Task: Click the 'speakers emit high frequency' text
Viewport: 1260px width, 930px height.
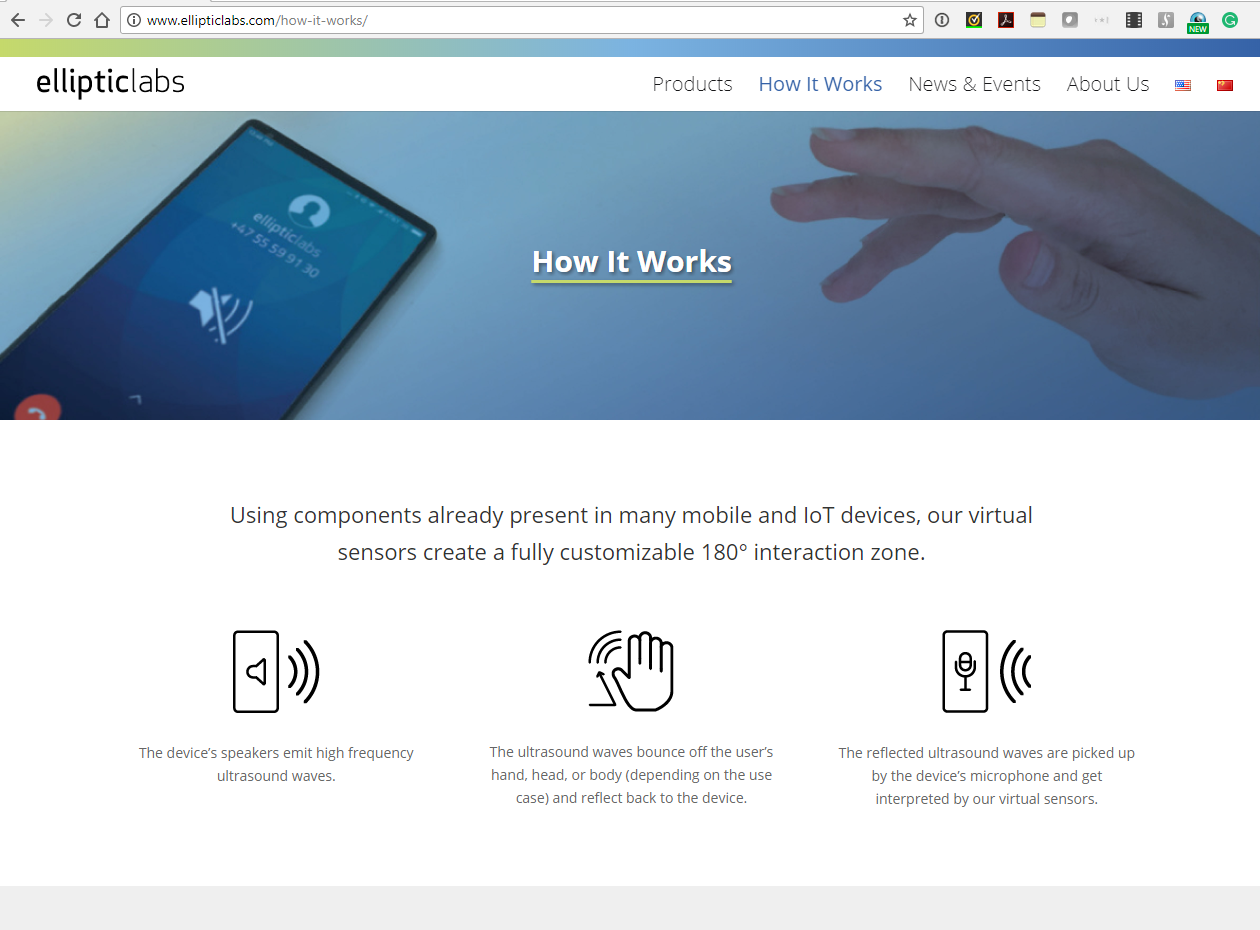Action: click(276, 764)
